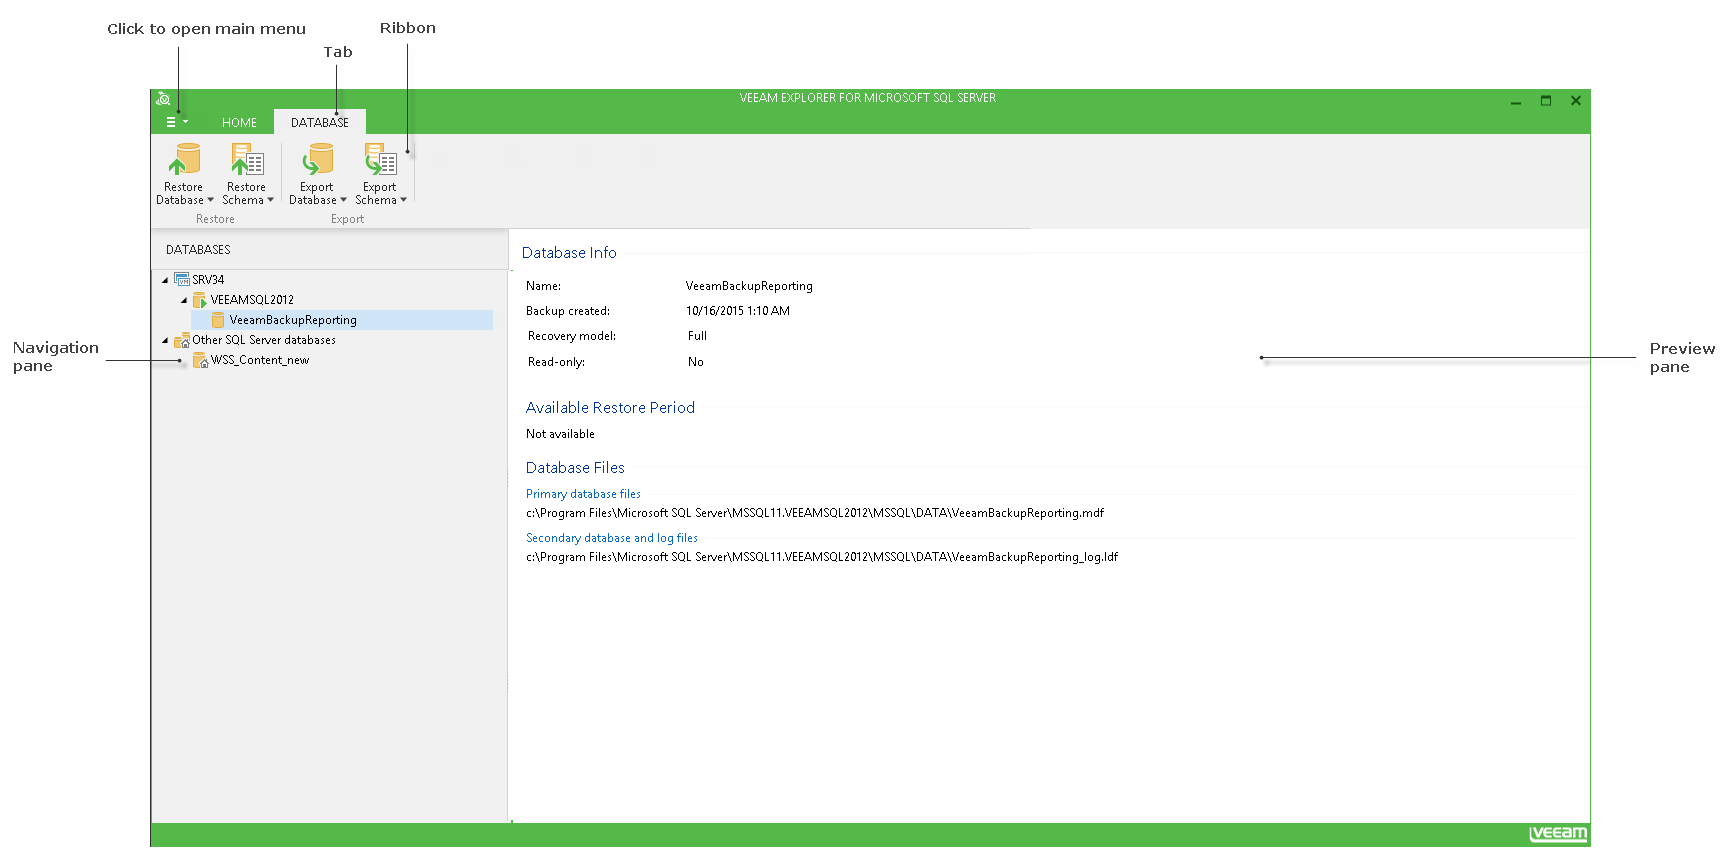Viewport: 1734px width, 862px height.
Task: Open the Export Schema dropdown arrow
Action: [403, 200]
